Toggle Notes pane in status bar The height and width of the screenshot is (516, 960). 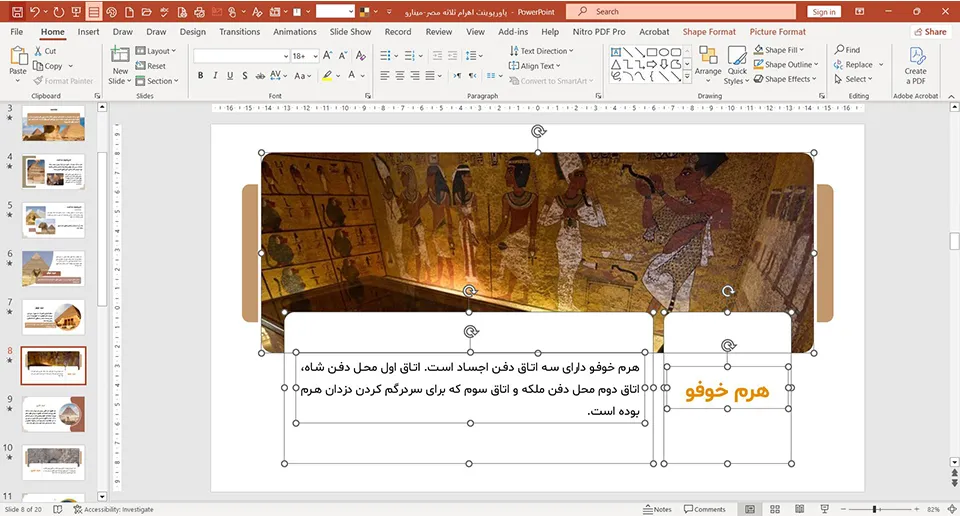point(657,509)
